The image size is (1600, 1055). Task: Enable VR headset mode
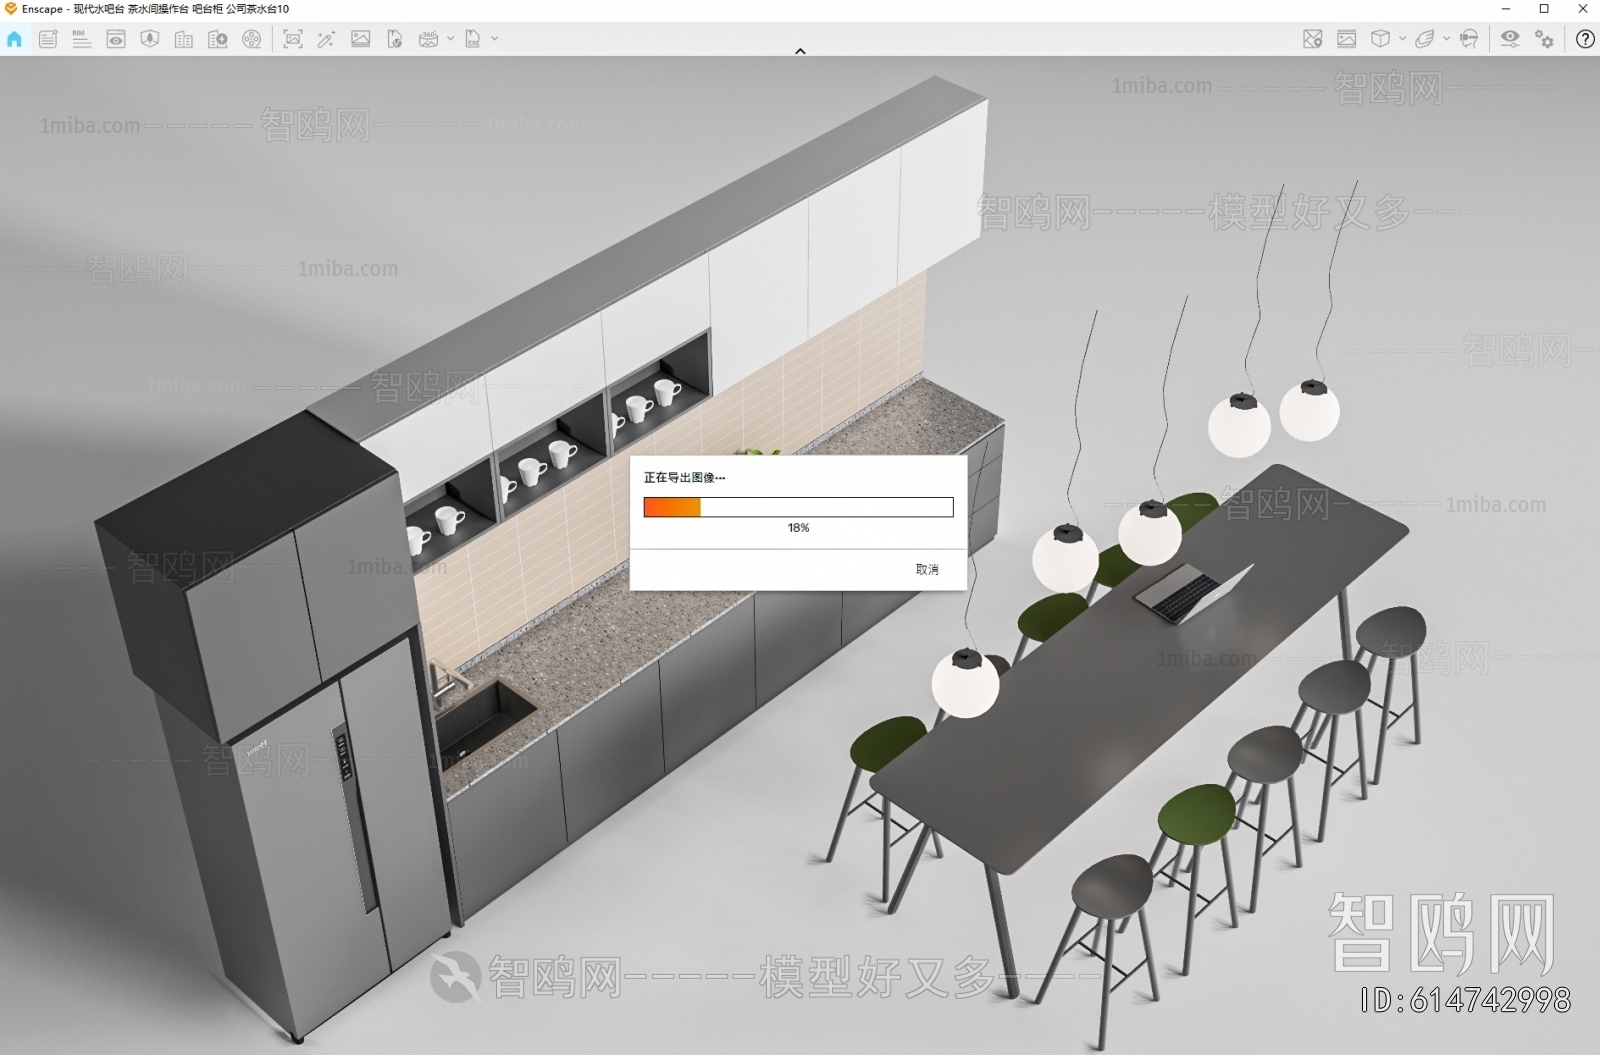click(x=1468, y=40)
